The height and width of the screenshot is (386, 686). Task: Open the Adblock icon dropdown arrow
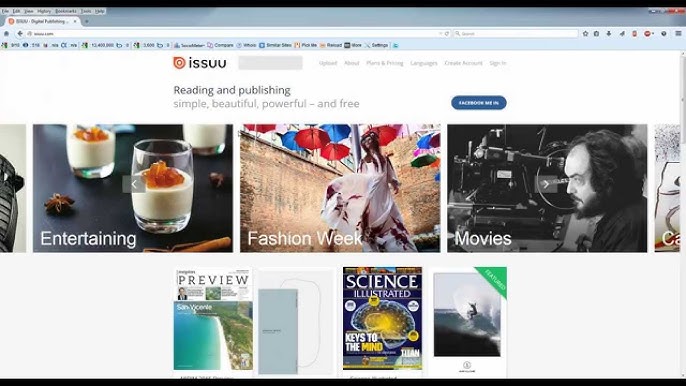click(x=652, y=33)
